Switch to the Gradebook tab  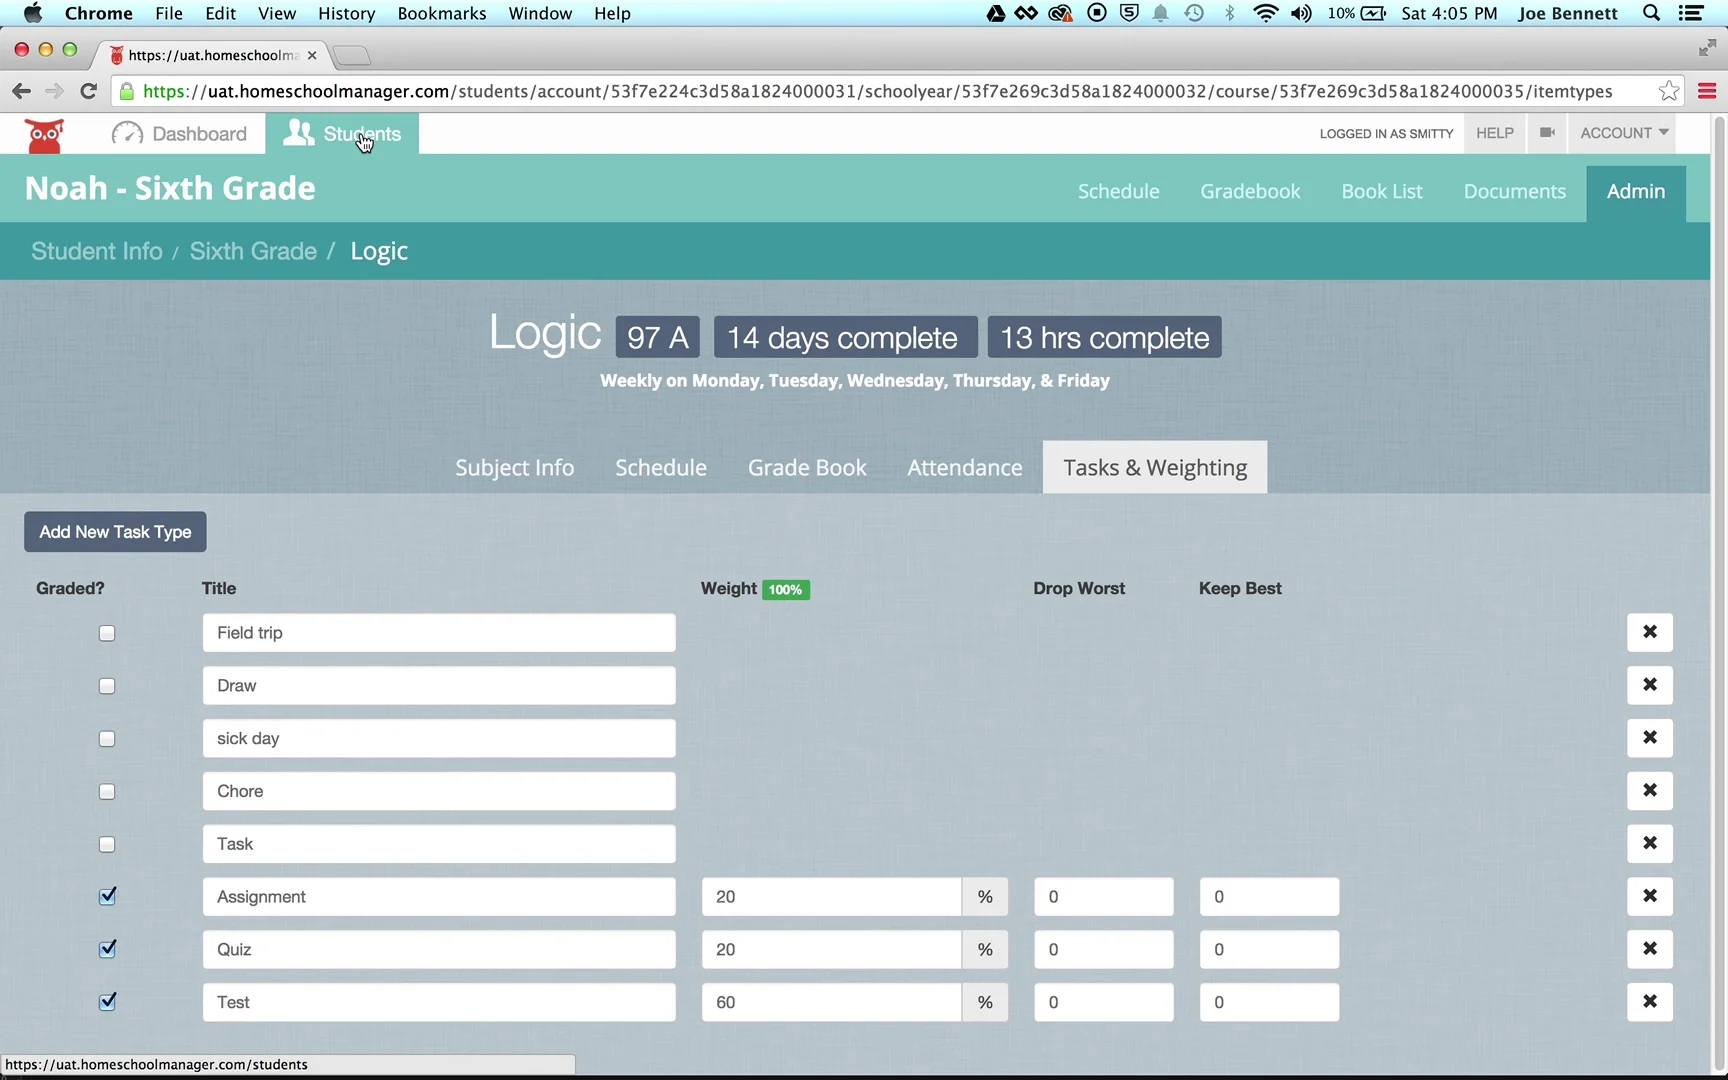coord(1250,191)
